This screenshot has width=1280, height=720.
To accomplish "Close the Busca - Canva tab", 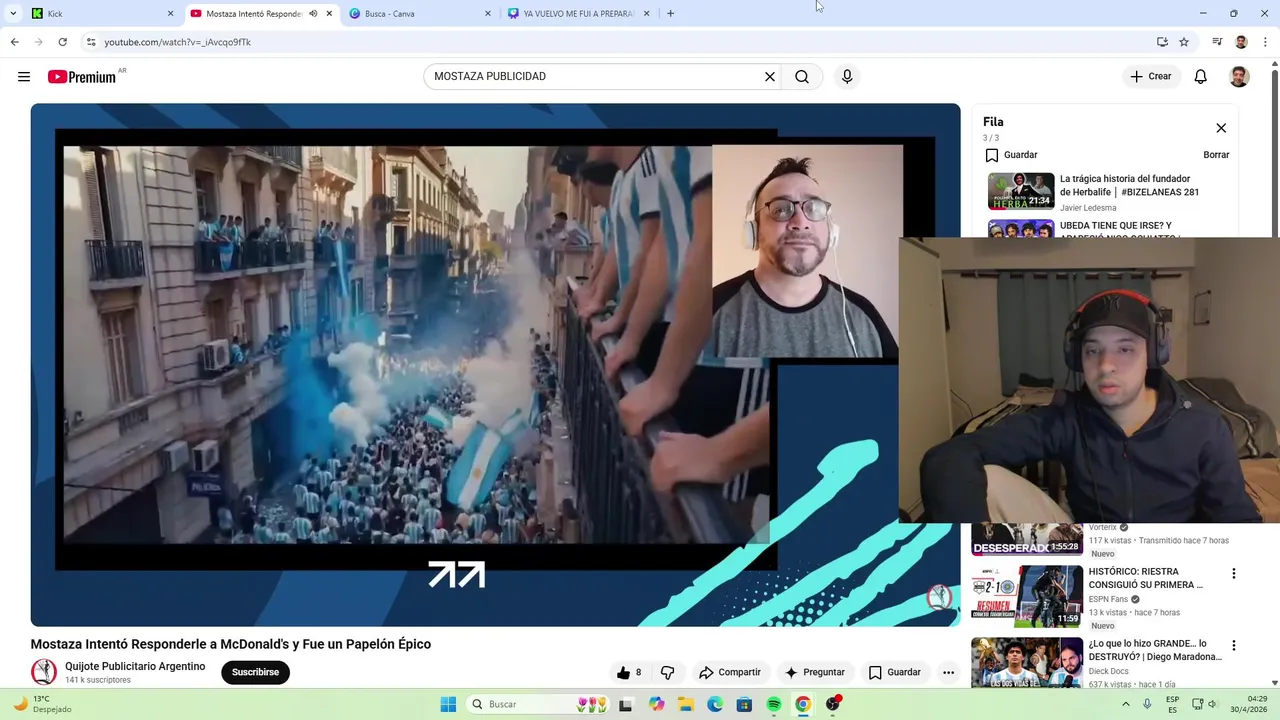I will pos(488,14).
